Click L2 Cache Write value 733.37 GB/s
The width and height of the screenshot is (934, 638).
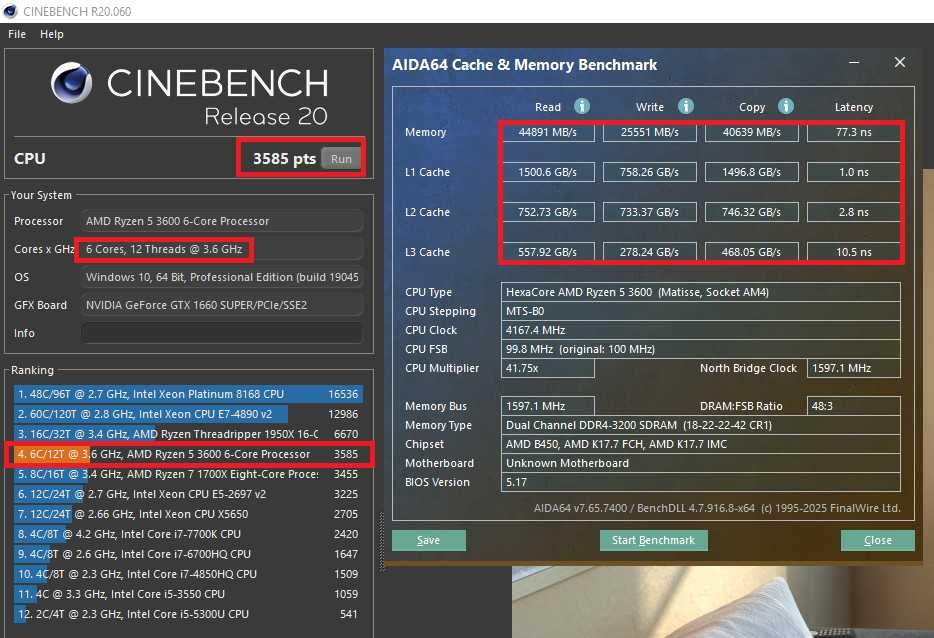click(650, 212)
